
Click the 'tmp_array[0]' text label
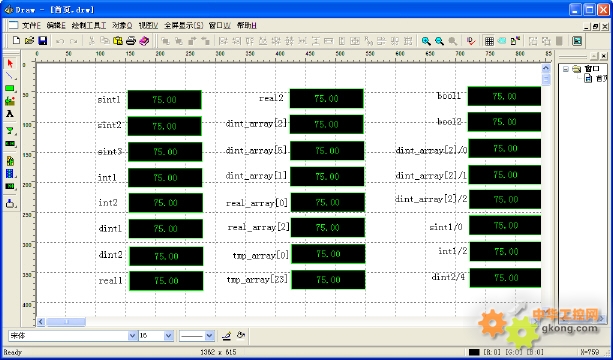pyautogui.click(x=260, y=256)
